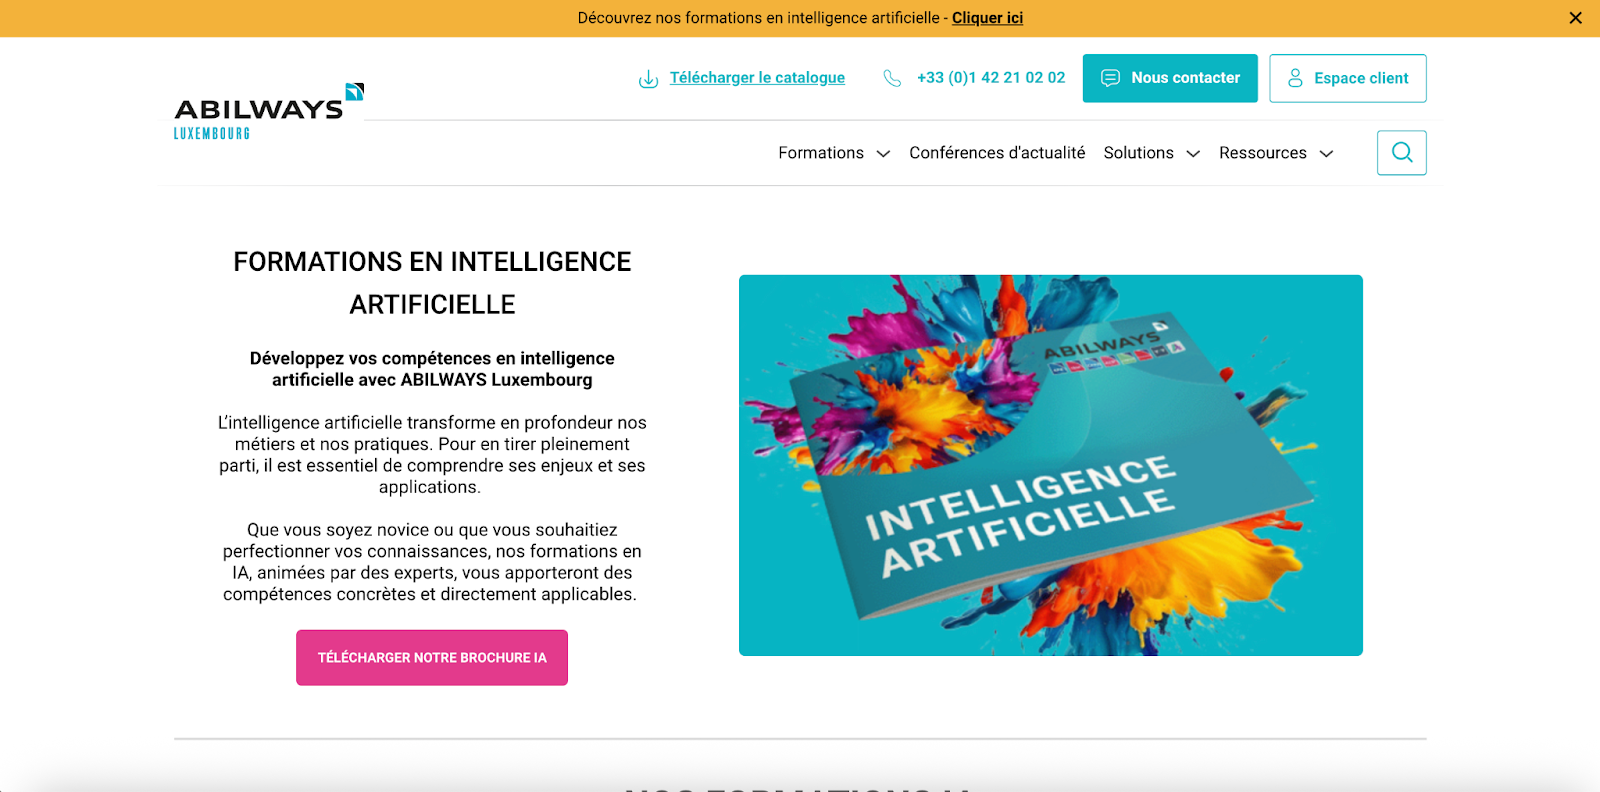Expand the Formations chevron arrow

coord(883,154)
